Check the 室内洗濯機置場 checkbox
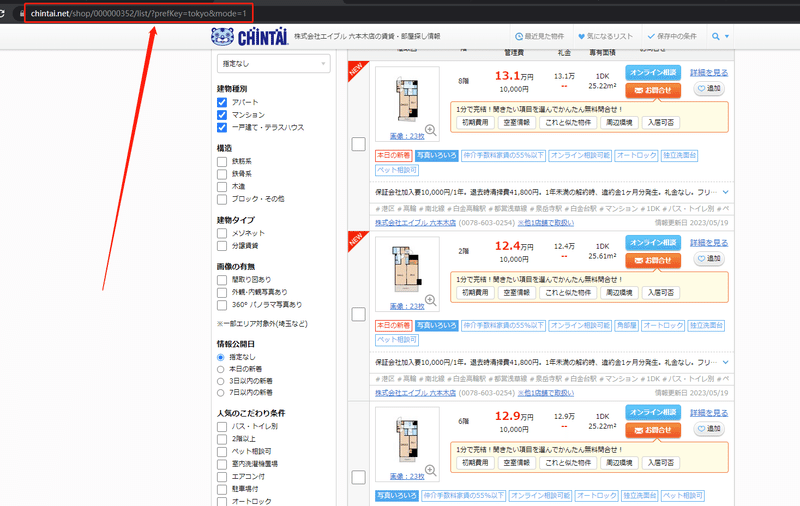 point(222,464)
